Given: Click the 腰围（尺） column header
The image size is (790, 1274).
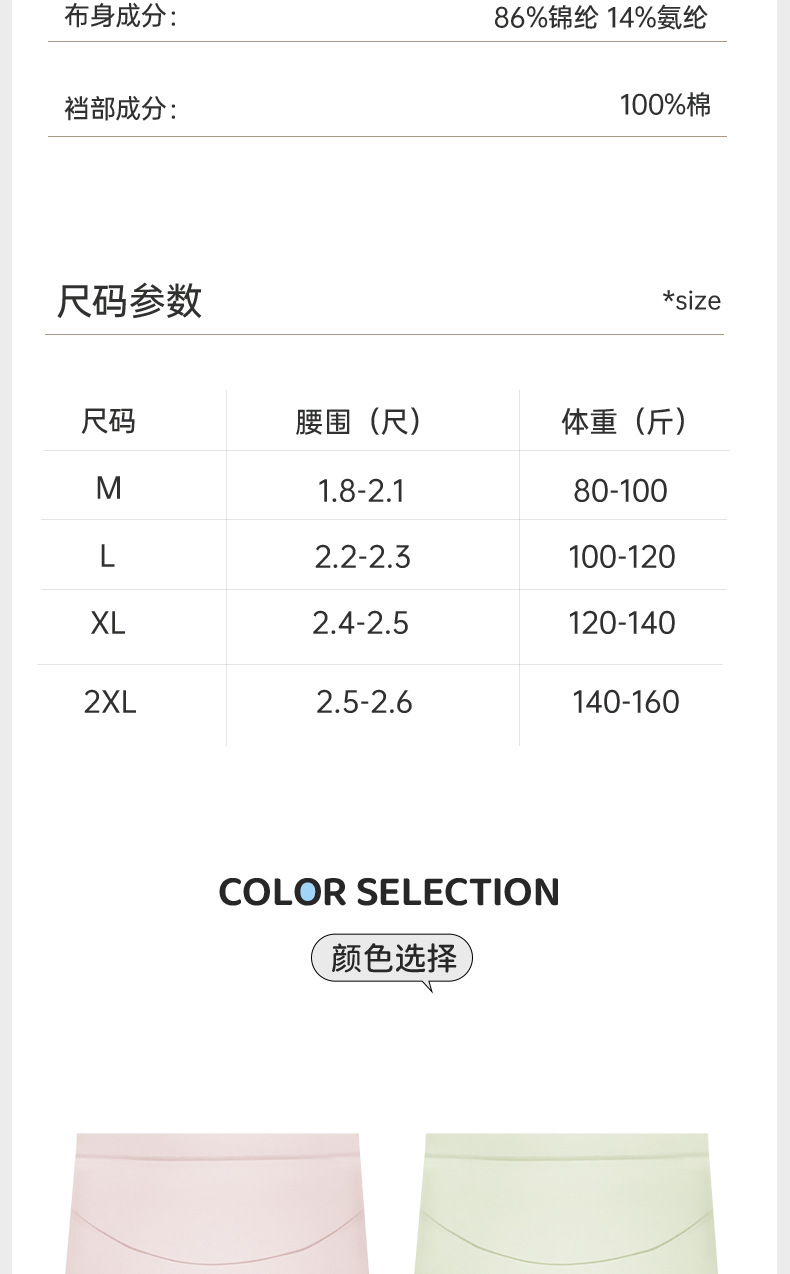Looking at the screenshot, I should pos(360,422).
